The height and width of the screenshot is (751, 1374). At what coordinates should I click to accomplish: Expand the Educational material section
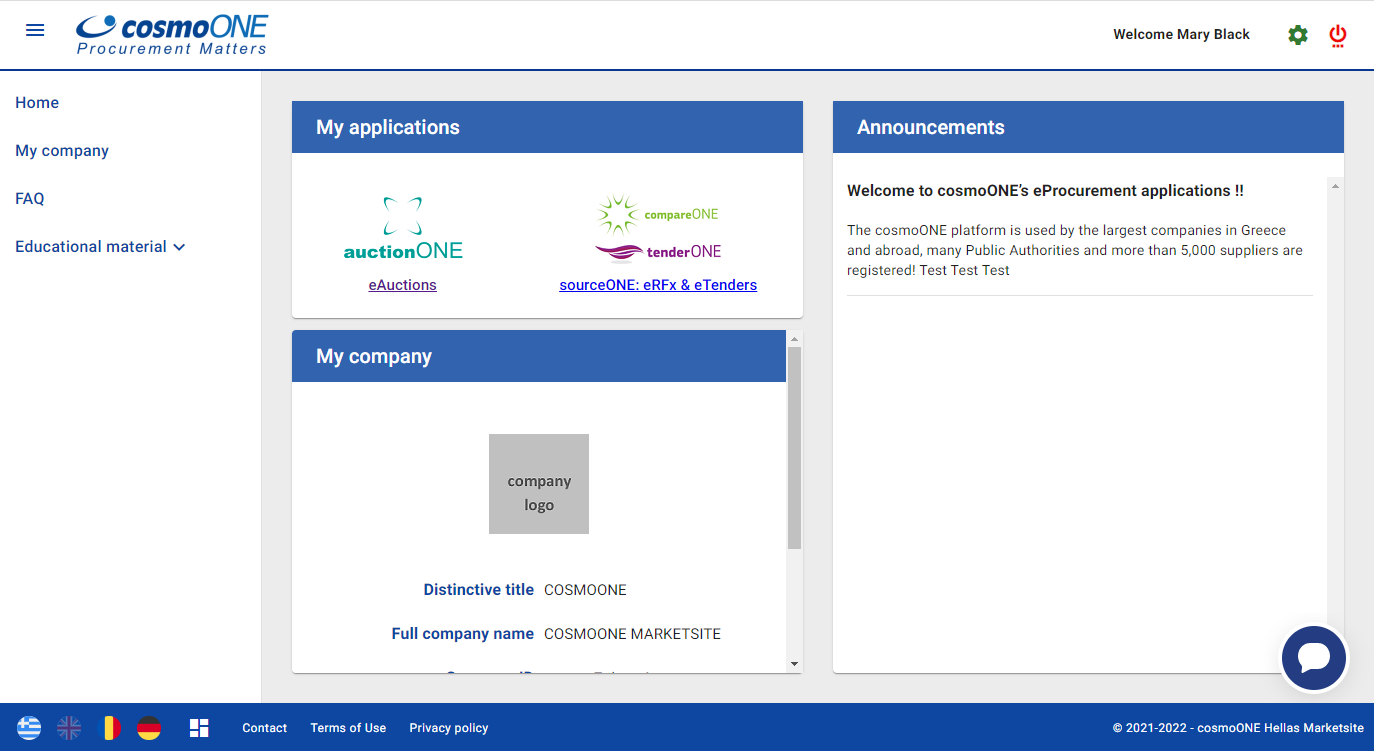[100, 246]
